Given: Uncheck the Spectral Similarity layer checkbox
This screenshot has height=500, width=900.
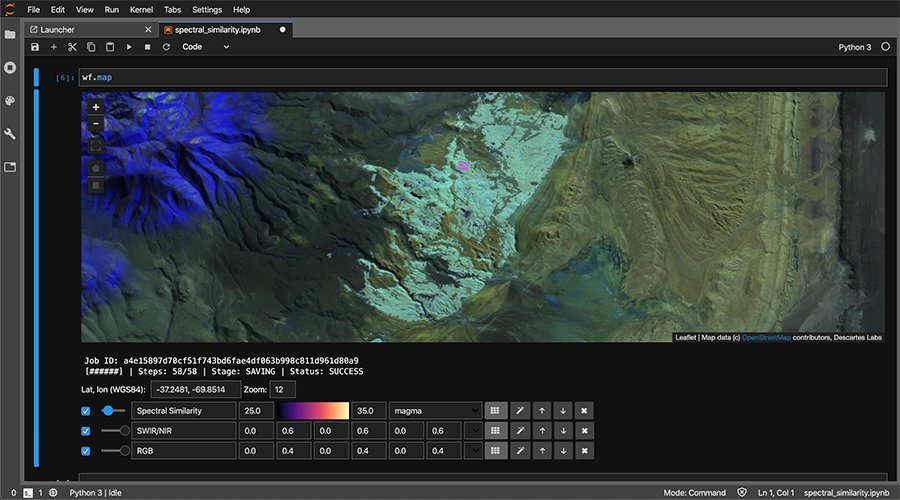Looking at the screenshot, I should click(x=86, y=411).
